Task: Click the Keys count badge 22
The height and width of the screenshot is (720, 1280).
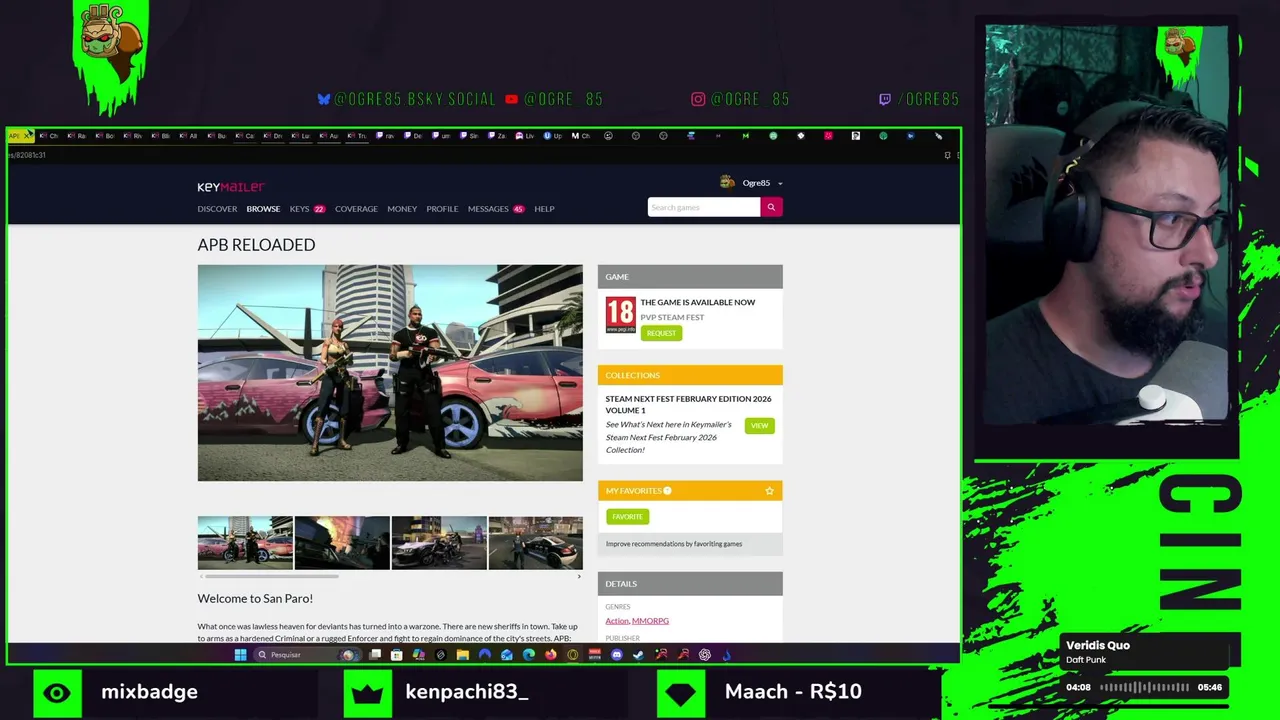Action: coord(319,209)
